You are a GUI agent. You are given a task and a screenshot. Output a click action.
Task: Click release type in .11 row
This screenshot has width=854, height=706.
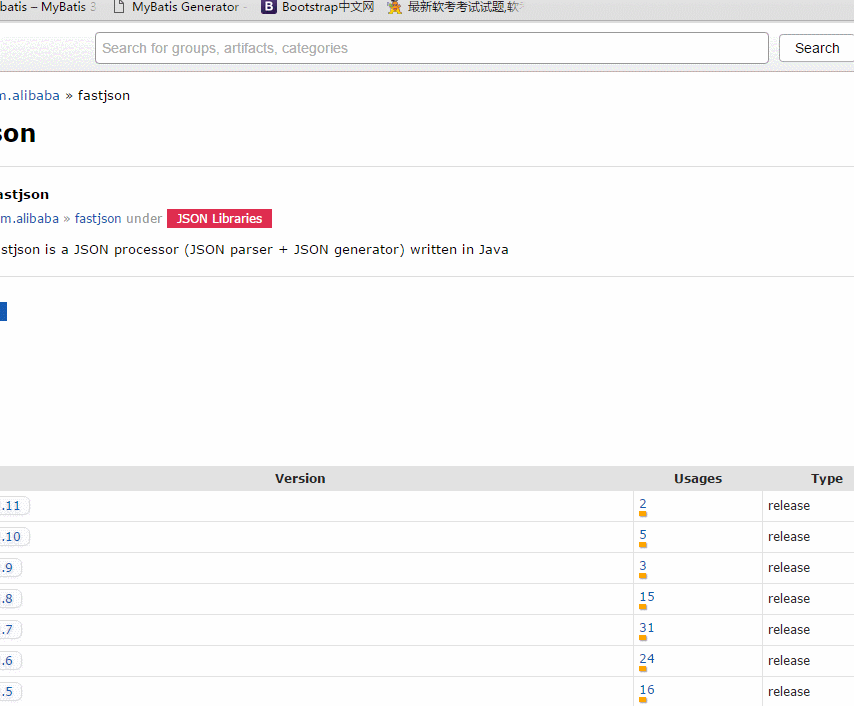pos(789,506)
